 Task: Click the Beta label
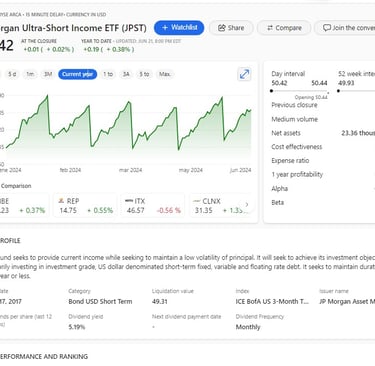point(277,203)
